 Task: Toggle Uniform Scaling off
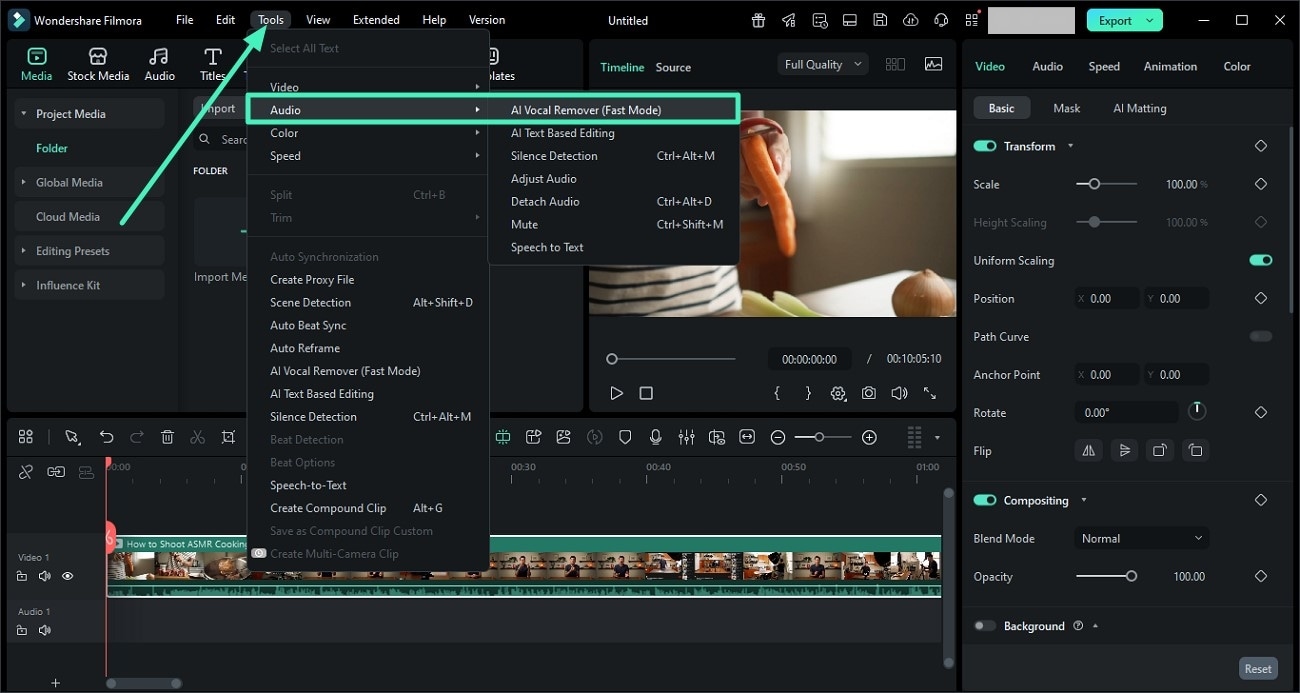(1260, 260)
